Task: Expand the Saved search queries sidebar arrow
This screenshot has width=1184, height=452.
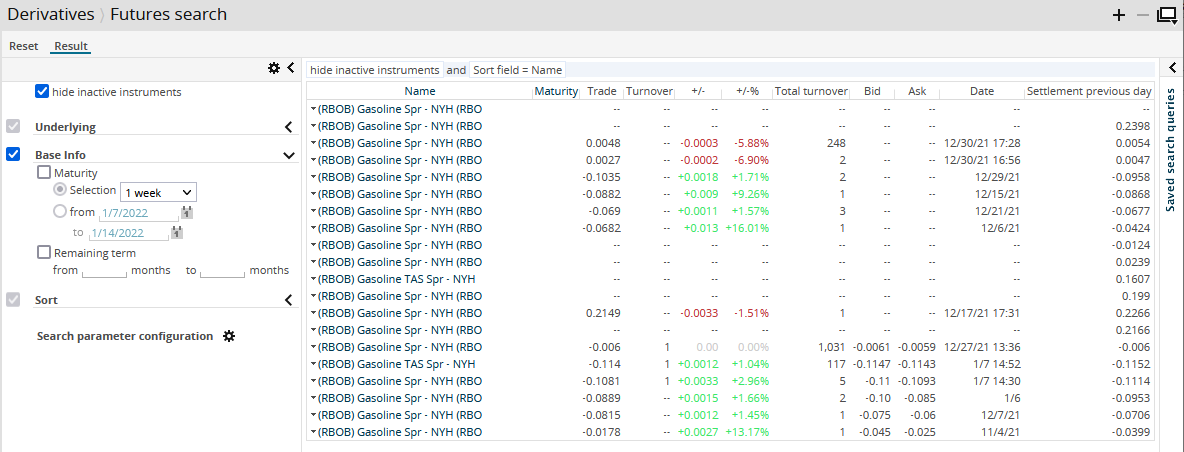Action: [1172, 68]
